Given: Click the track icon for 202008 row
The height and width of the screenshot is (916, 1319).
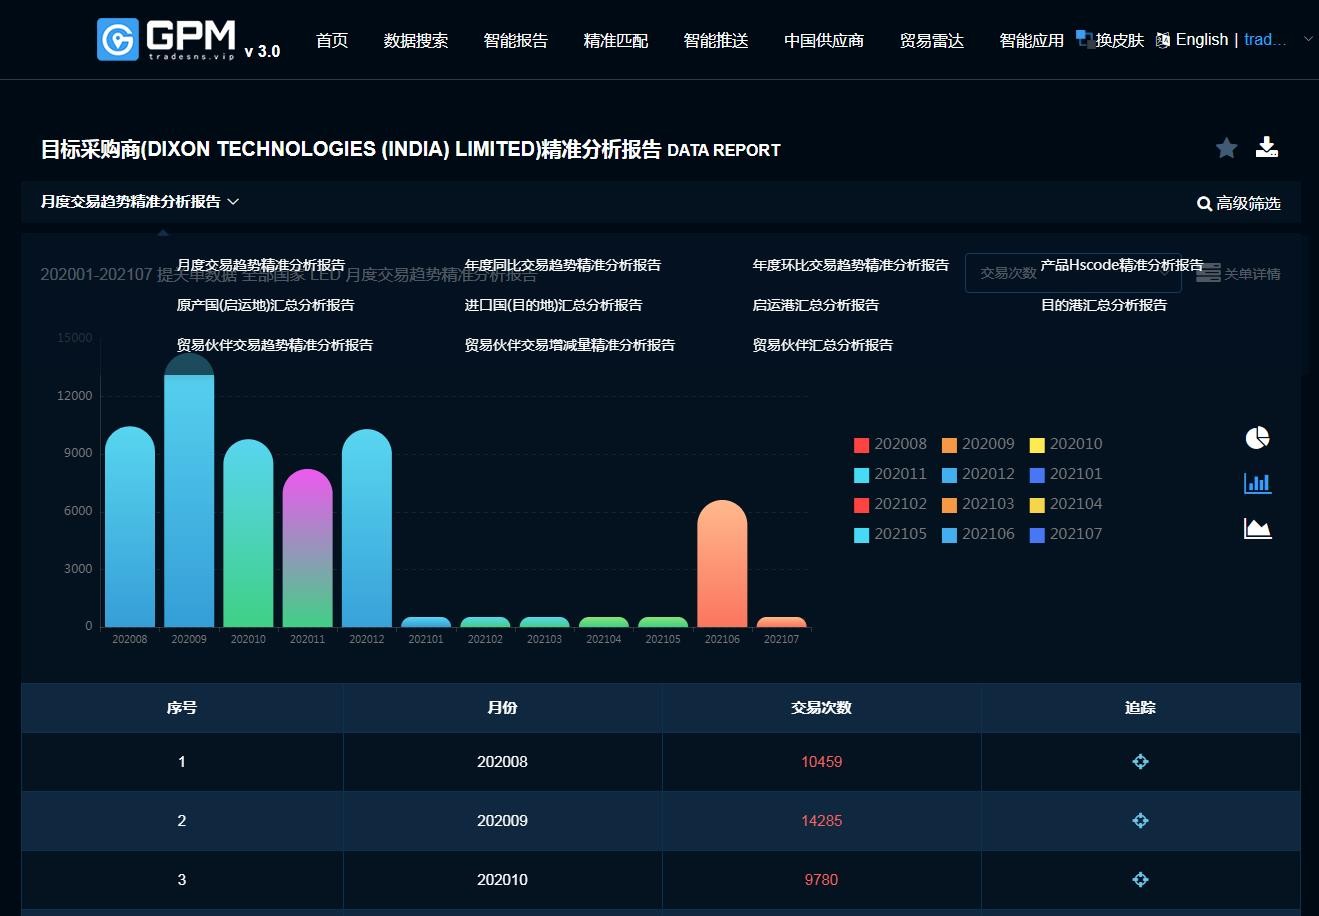Looking at the screenshot, I should click(x=1140, y=762).
